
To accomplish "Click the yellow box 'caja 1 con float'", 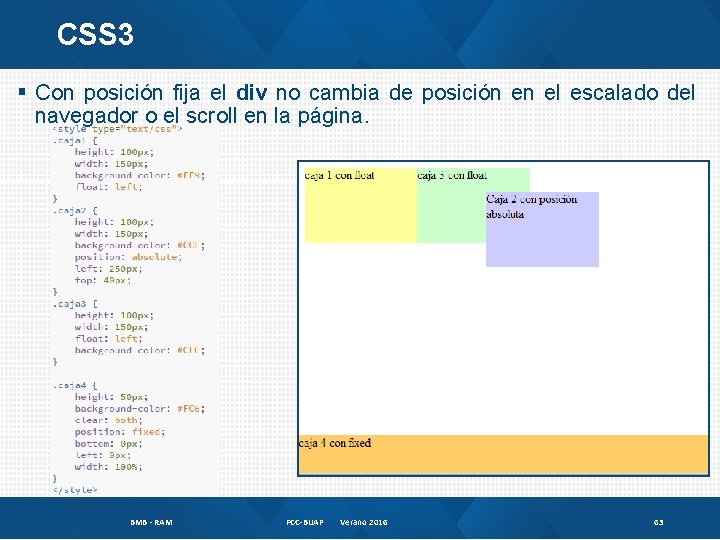I will (x=361, y=205).
